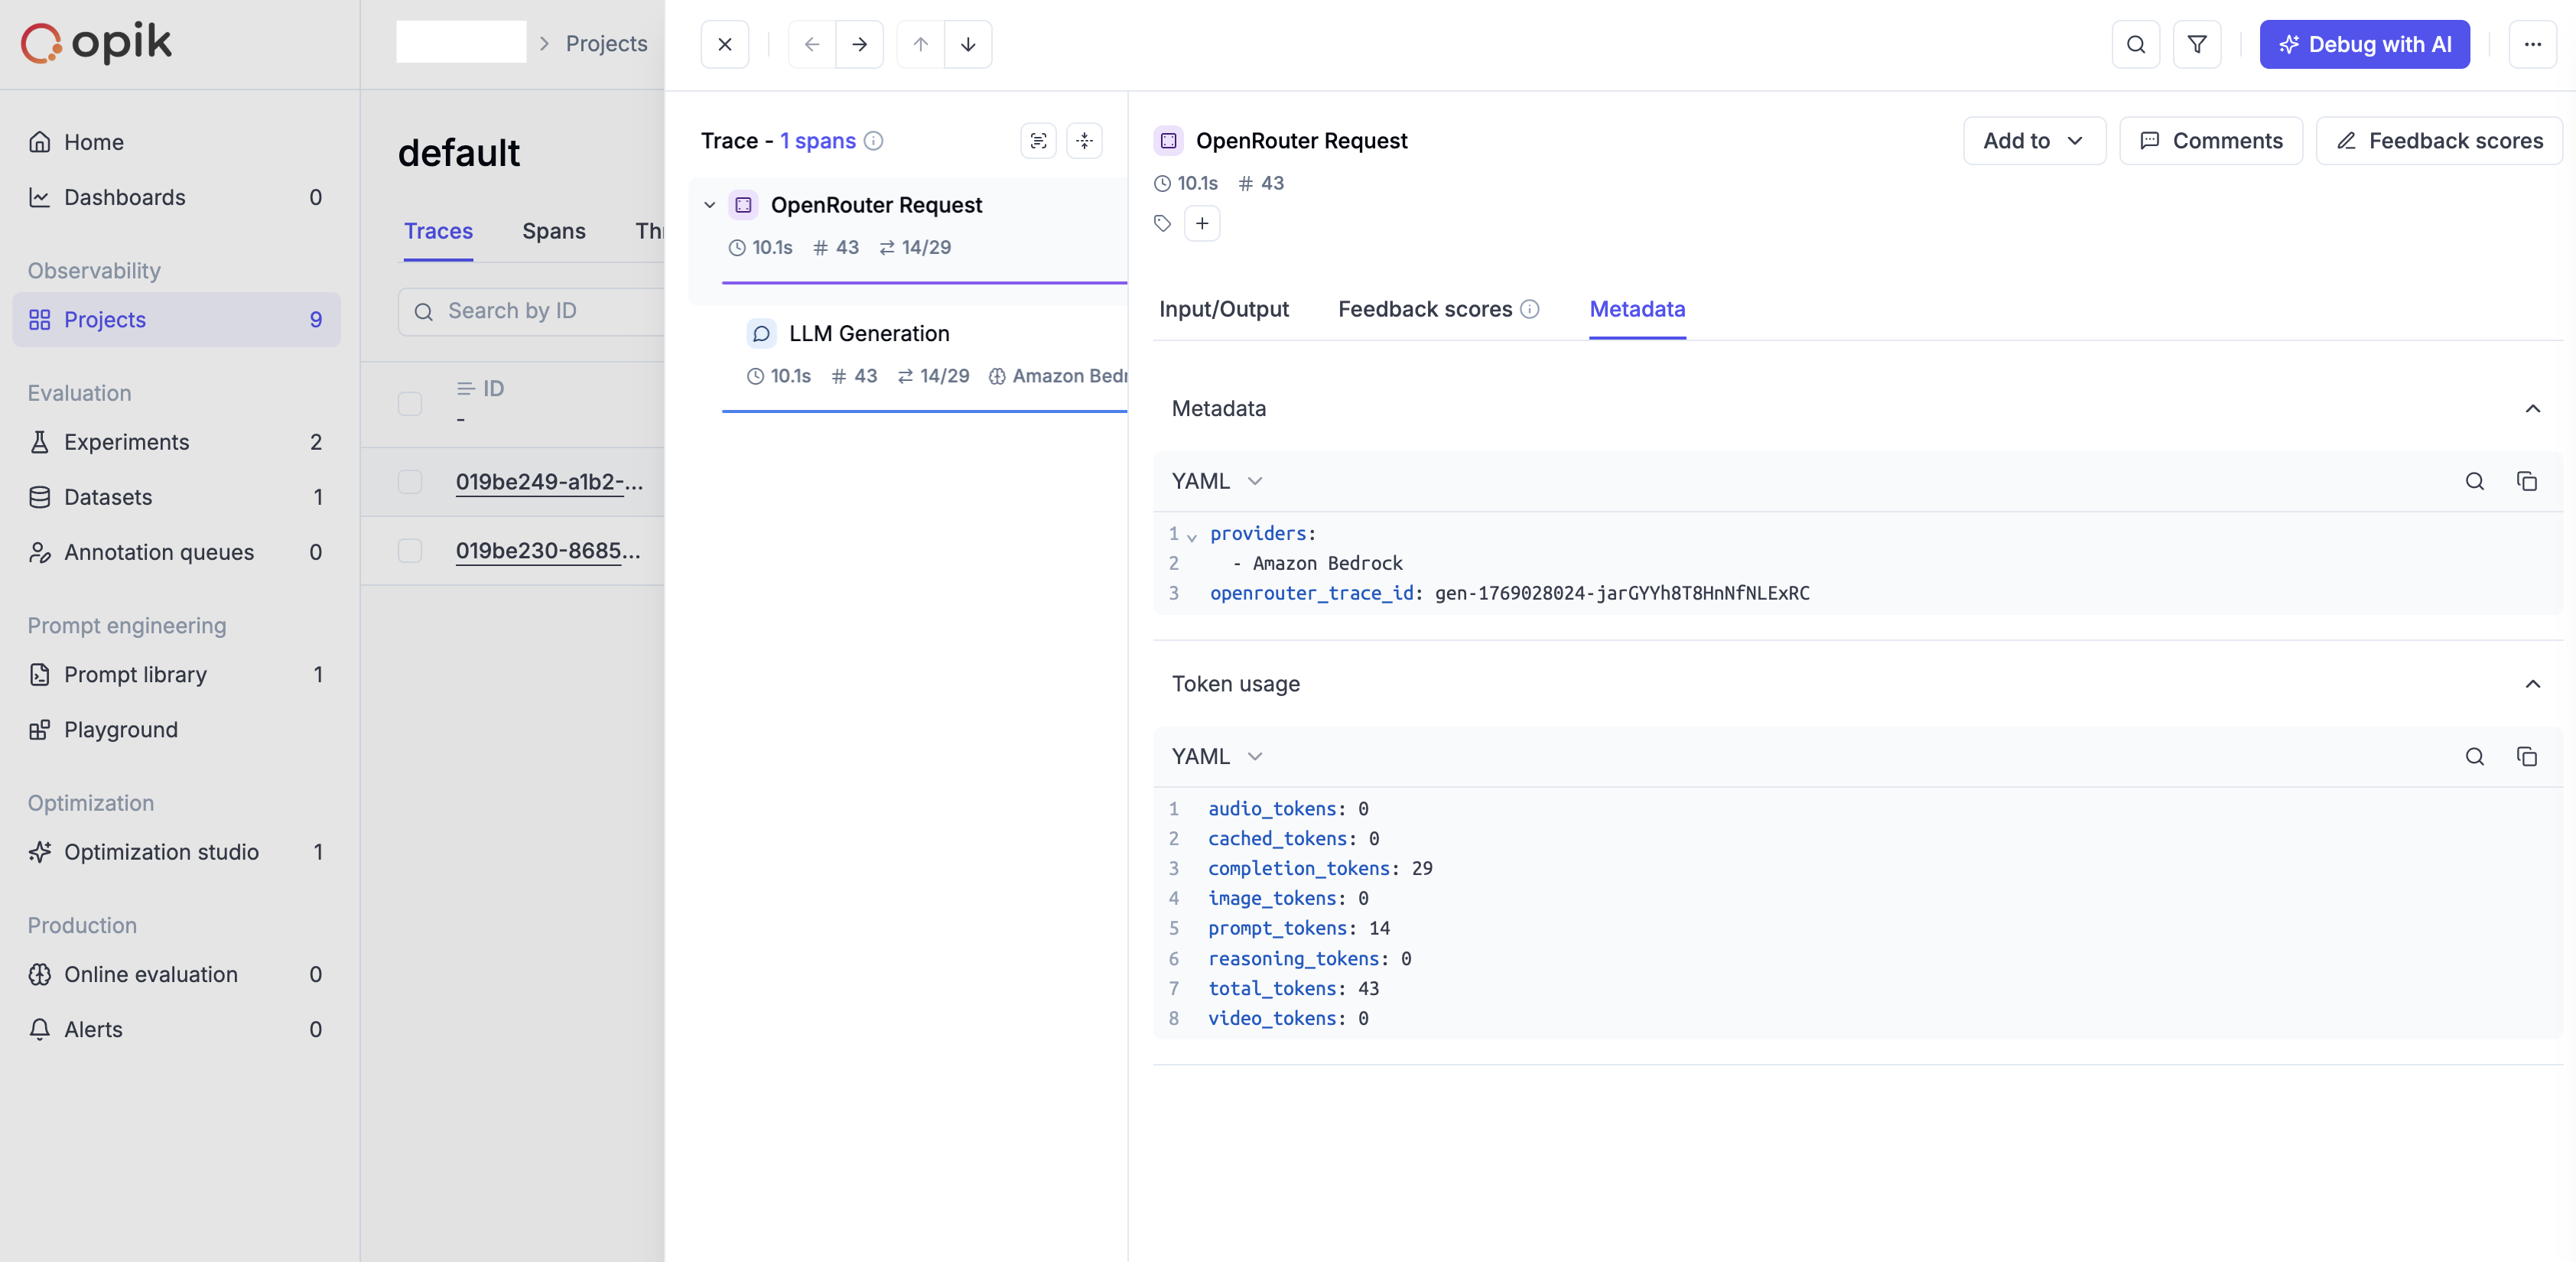Check the box for trace 019be230-8685
Image resolution: width=2576 pixels, height=1262 pixels.
[410, 551]
